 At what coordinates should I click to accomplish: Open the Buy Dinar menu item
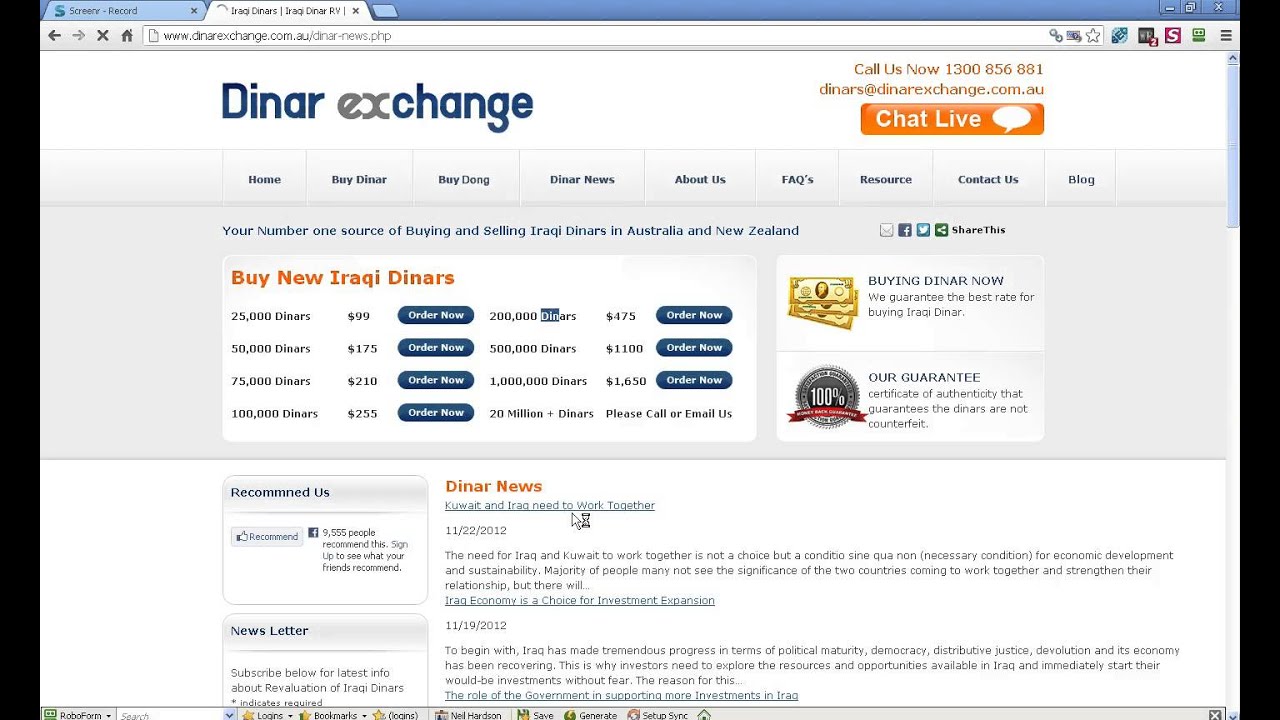(x=359, y=180)
